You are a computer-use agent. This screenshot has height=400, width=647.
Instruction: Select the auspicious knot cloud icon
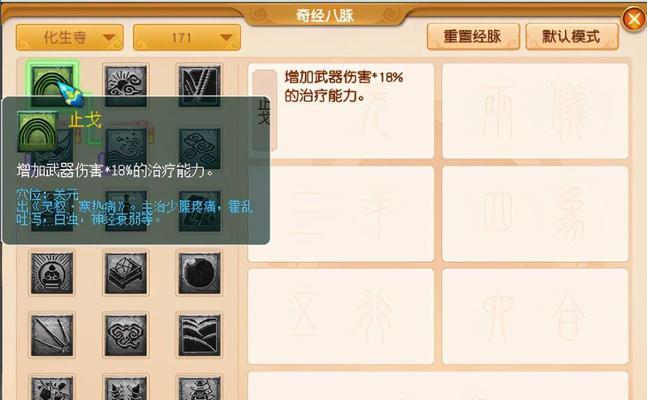(125, 335)
